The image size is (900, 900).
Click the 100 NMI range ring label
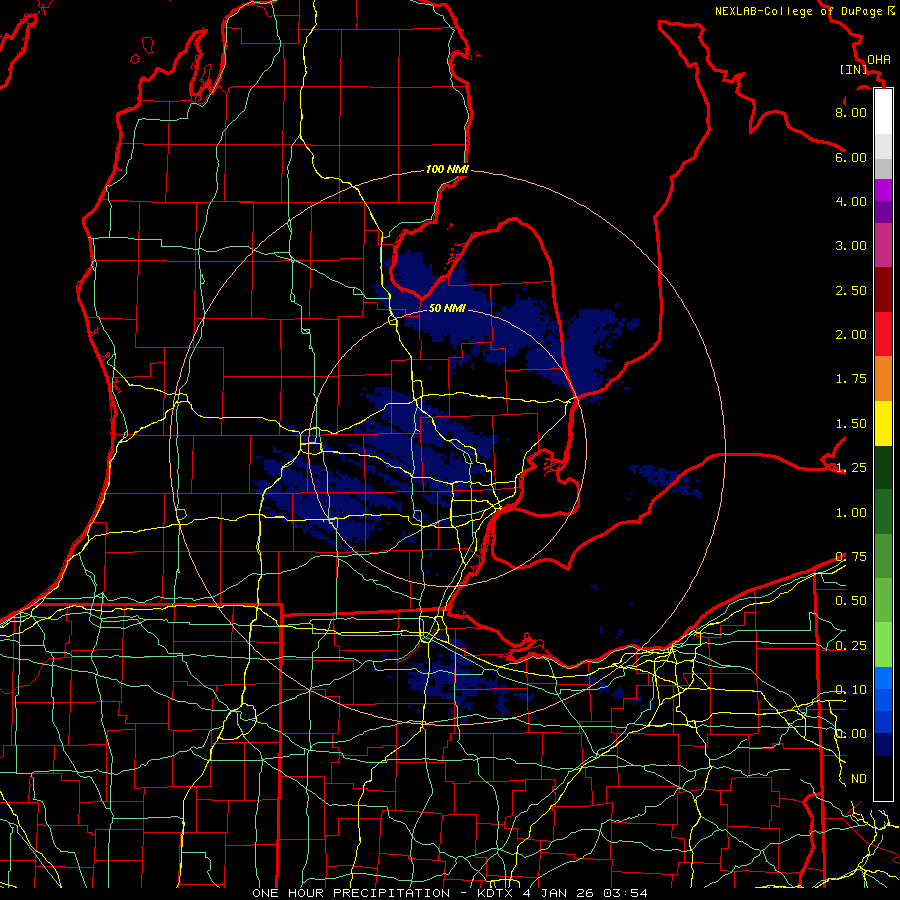[447, 169]
